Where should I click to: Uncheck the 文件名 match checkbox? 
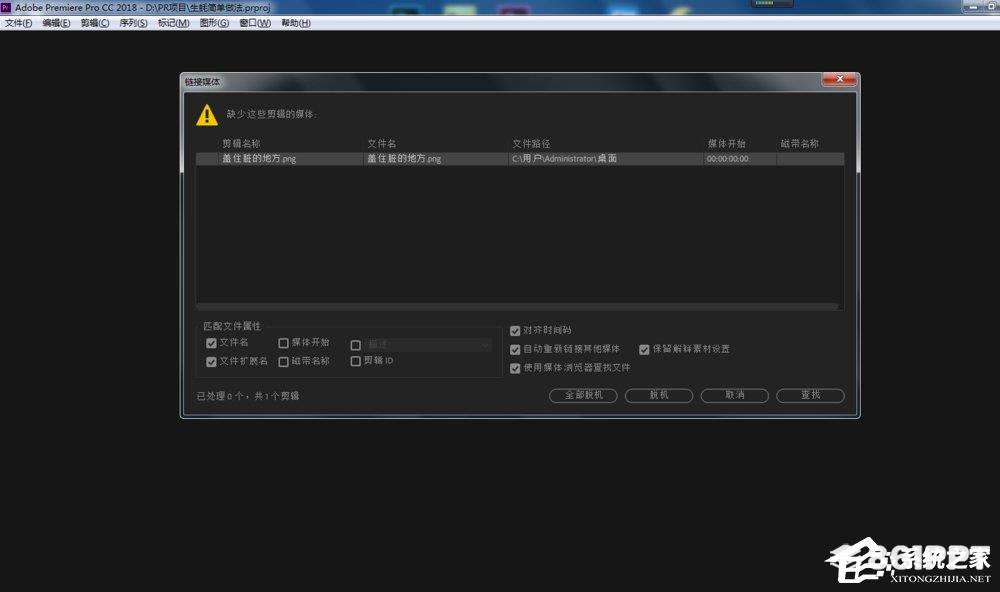[x=211, y=343]
